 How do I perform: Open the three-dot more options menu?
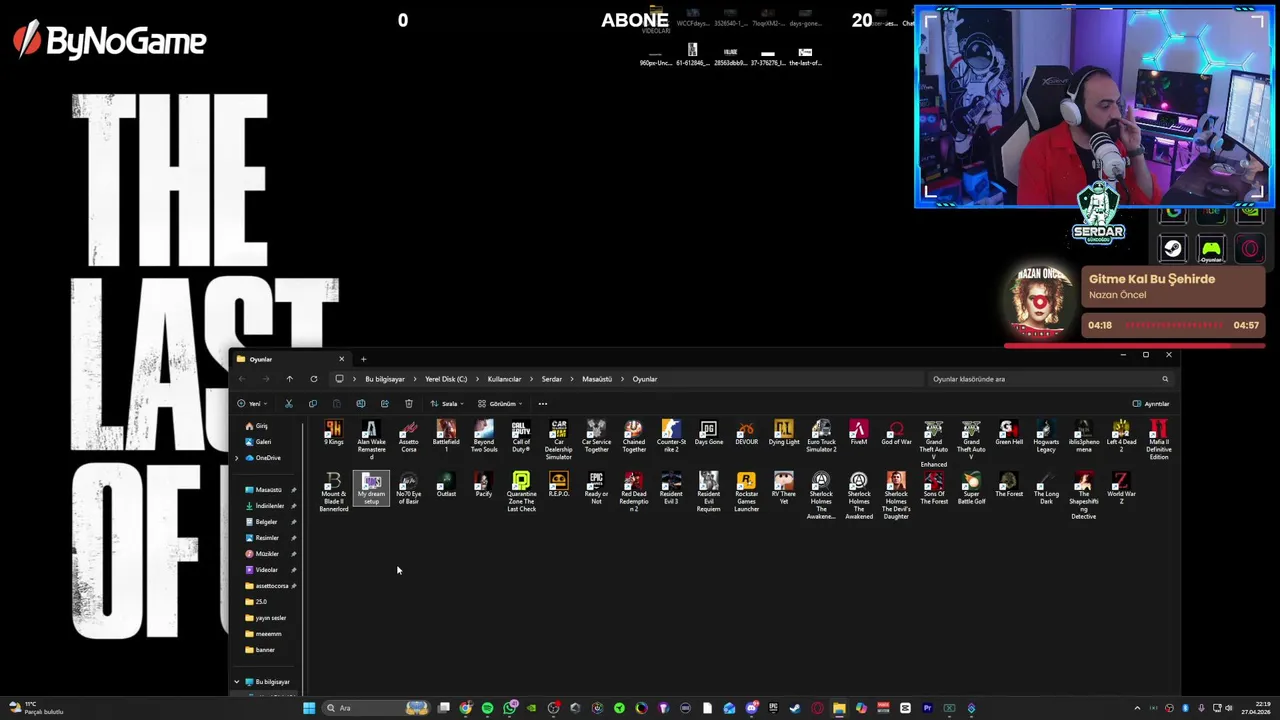point(543,404)
